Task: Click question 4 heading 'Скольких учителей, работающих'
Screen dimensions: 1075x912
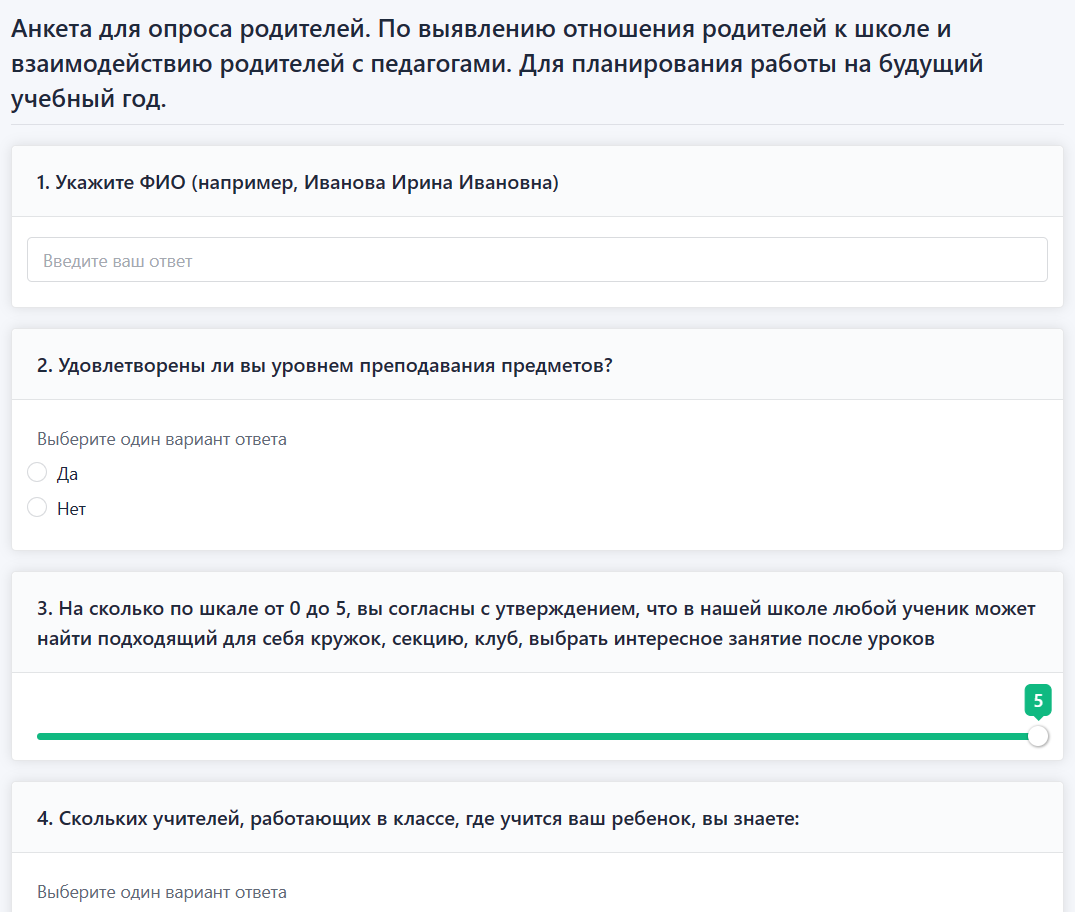Action: point(418,819)
